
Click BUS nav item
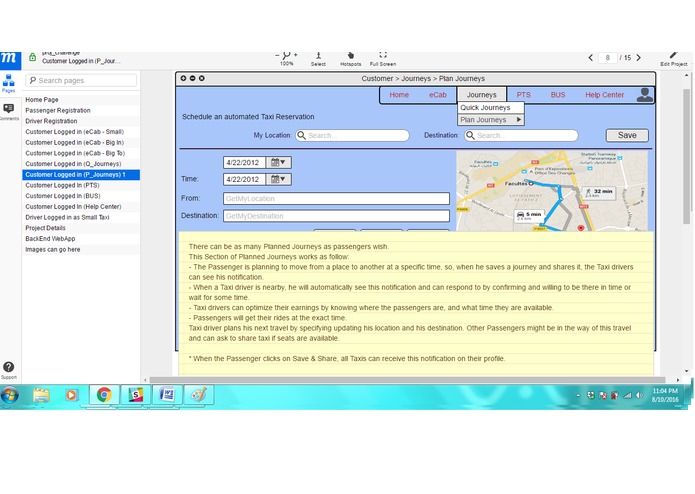coord(558,95)
